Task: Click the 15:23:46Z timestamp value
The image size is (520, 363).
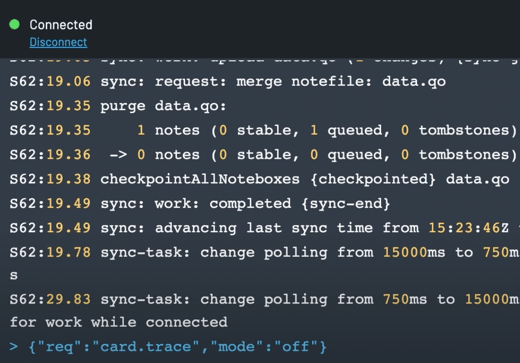Action: [x=469, y=228]
